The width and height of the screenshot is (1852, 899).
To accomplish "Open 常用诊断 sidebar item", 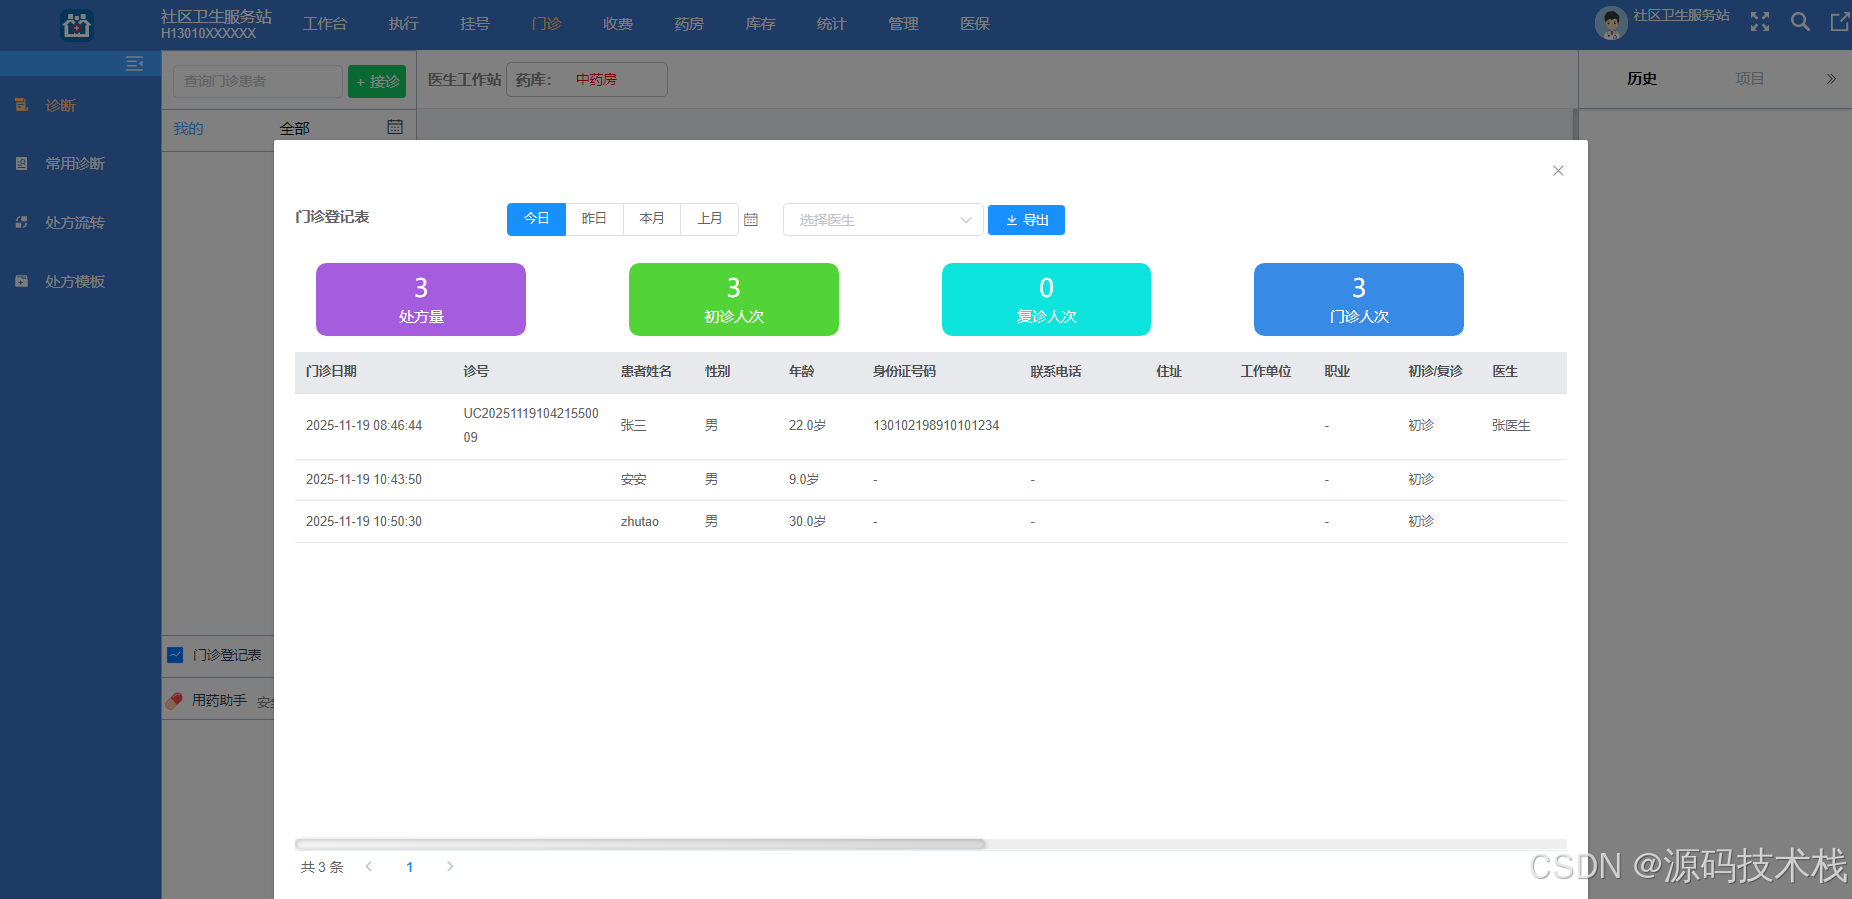I will (74, 163).
